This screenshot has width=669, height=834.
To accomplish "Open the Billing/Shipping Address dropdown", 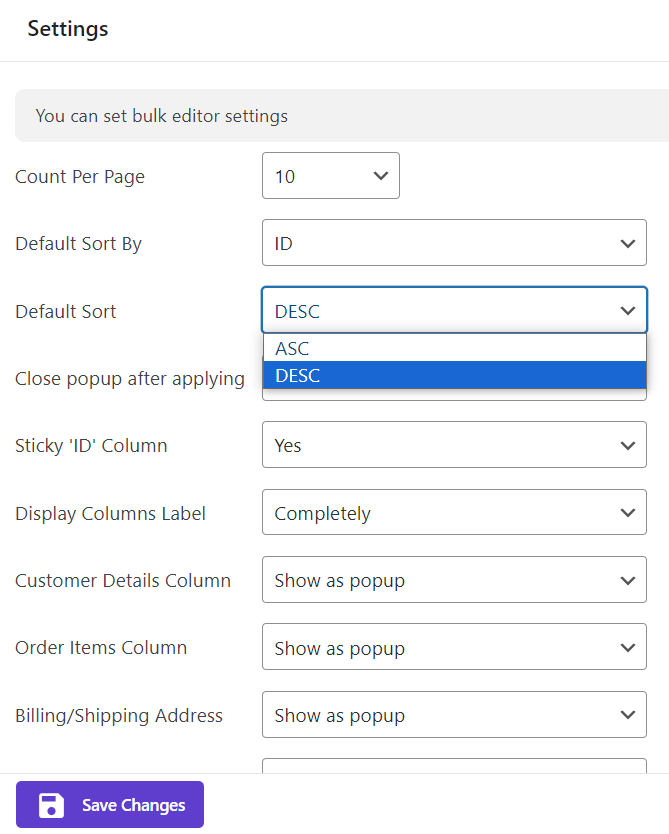I will [x=454, y=715].
